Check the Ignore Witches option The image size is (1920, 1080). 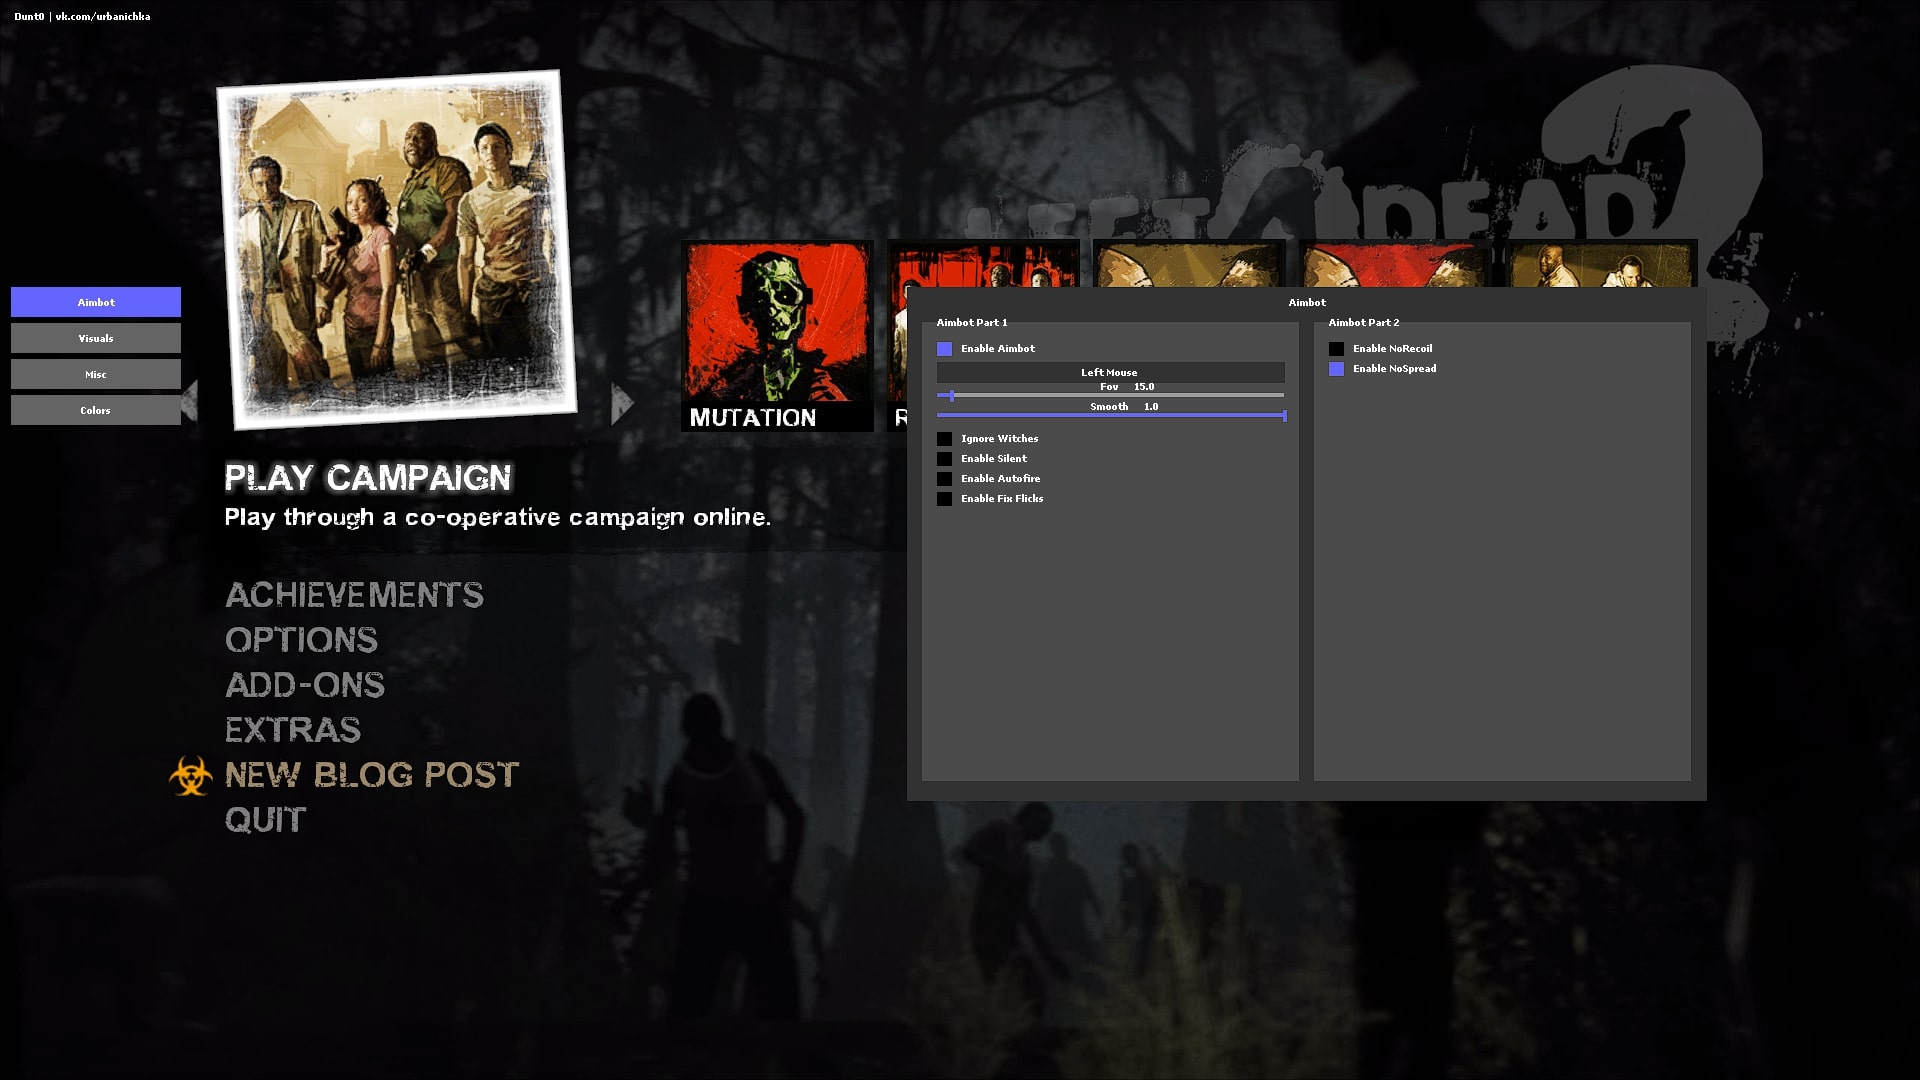pos(944,439)
